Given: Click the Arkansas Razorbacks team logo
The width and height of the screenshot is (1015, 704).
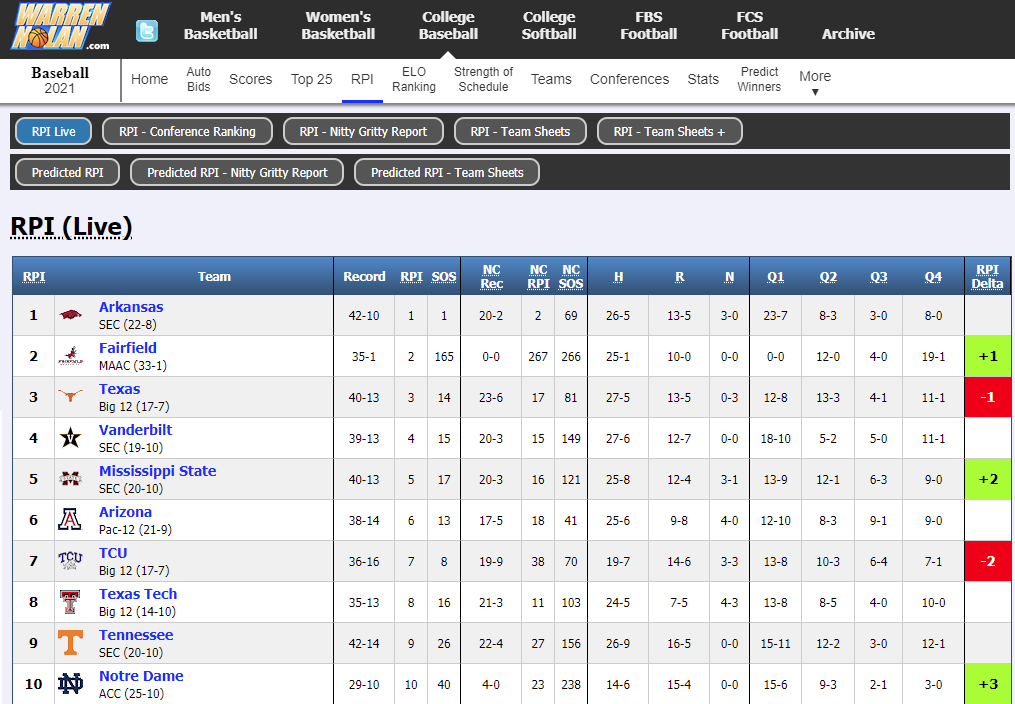Looking at the screenshot, I should 71,315.
